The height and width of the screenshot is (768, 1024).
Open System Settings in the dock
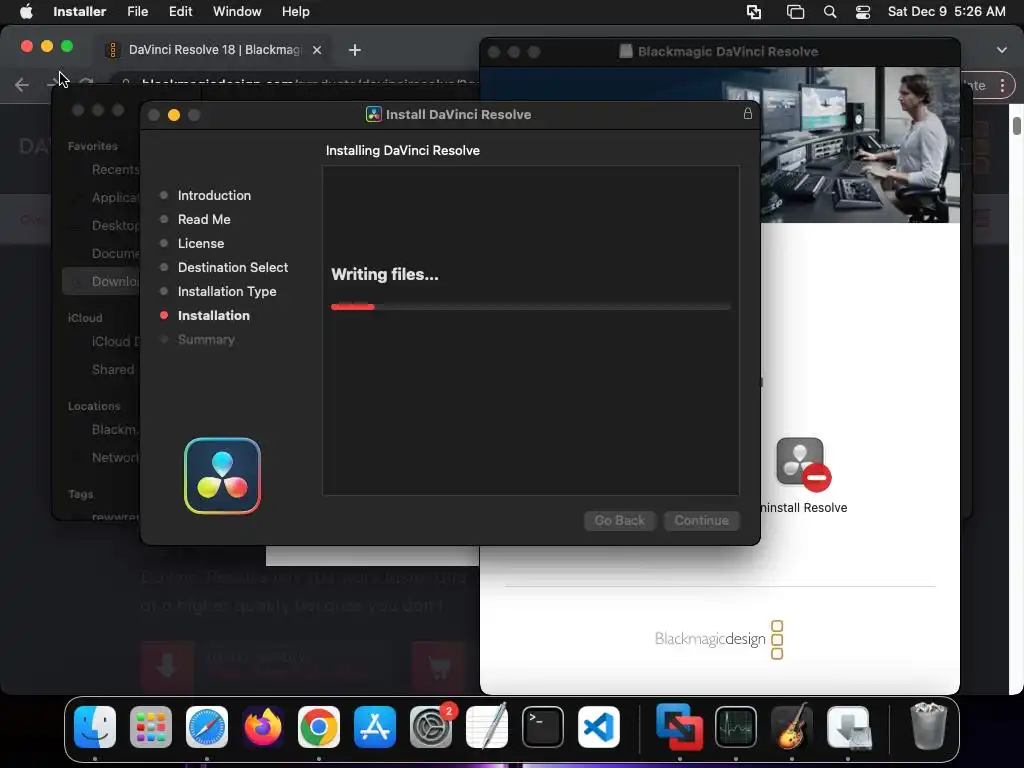(431, 727)
